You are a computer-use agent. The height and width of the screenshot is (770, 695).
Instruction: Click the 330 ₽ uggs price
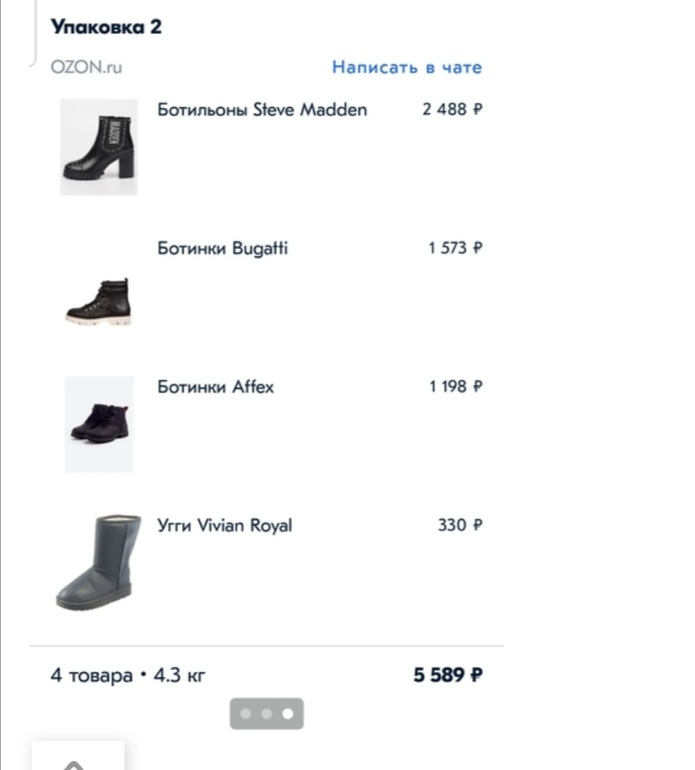[460, 525]
